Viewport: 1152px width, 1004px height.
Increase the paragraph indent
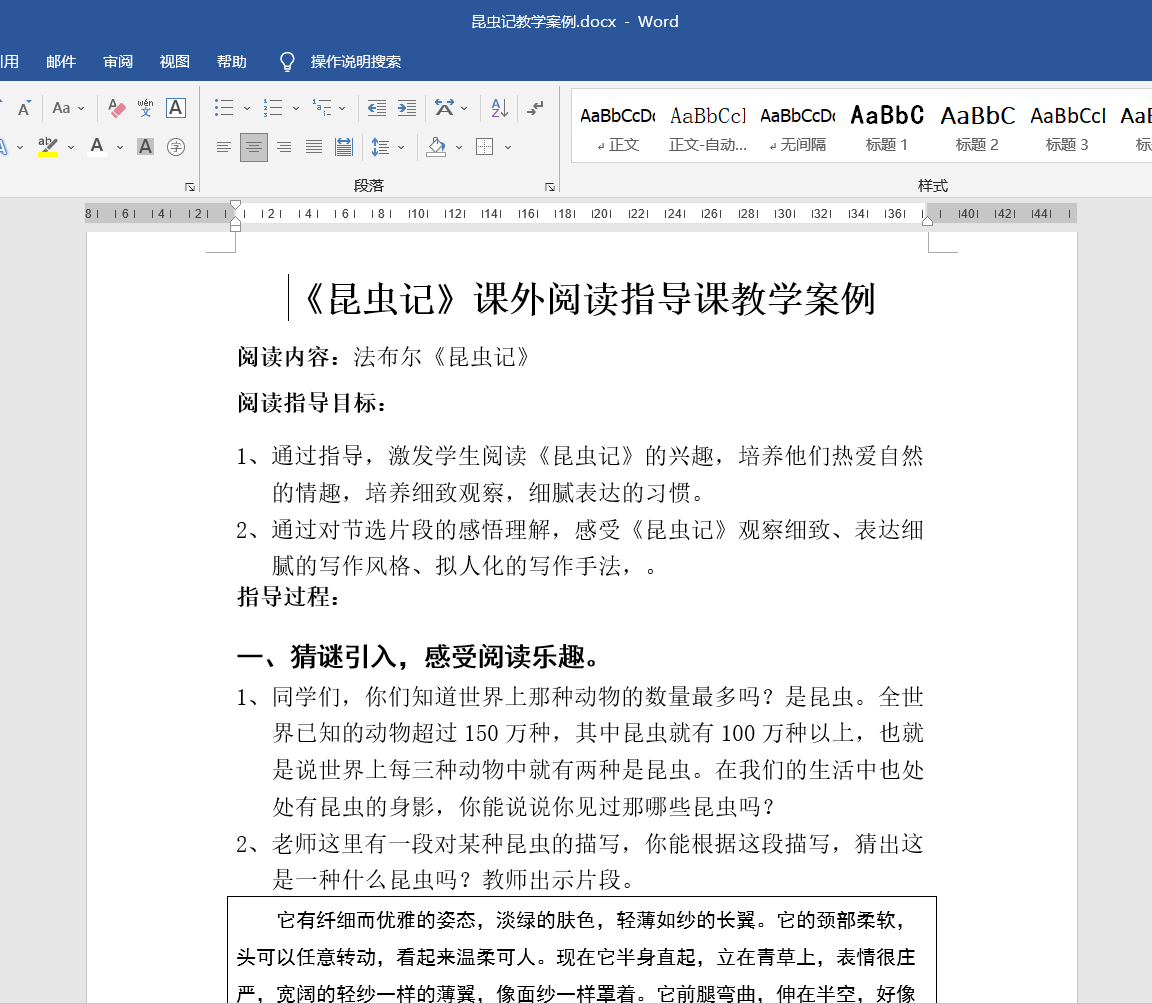pos(407,108)
